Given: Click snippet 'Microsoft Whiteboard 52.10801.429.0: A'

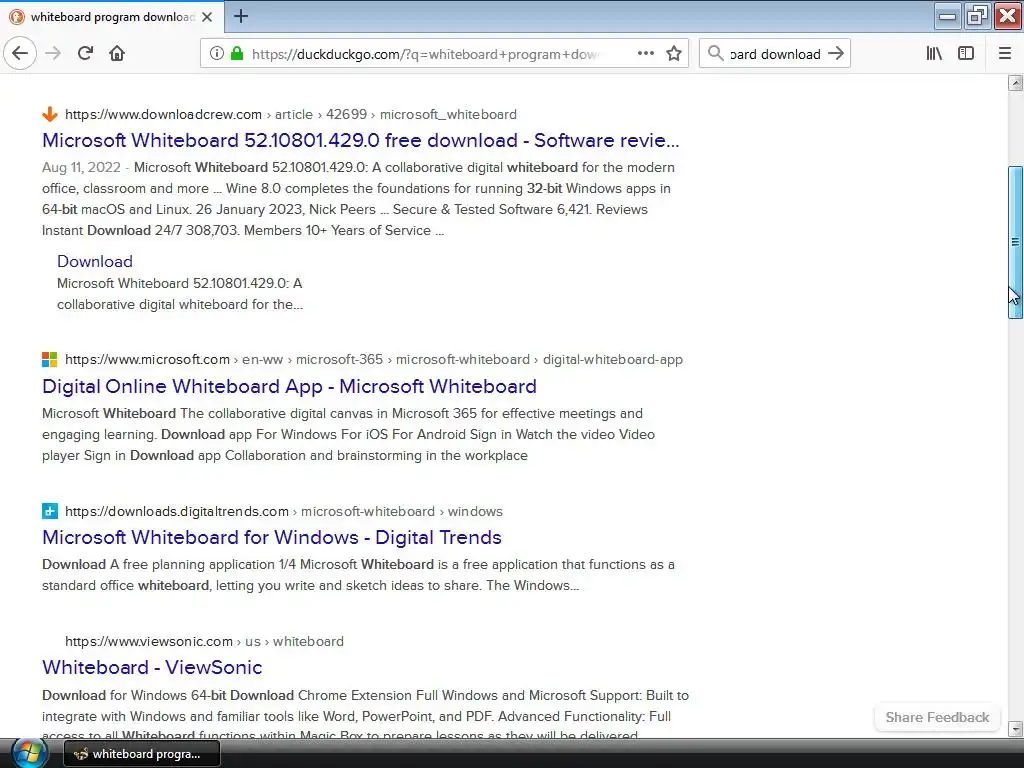Looking at the screenshot, I should 180,283.
